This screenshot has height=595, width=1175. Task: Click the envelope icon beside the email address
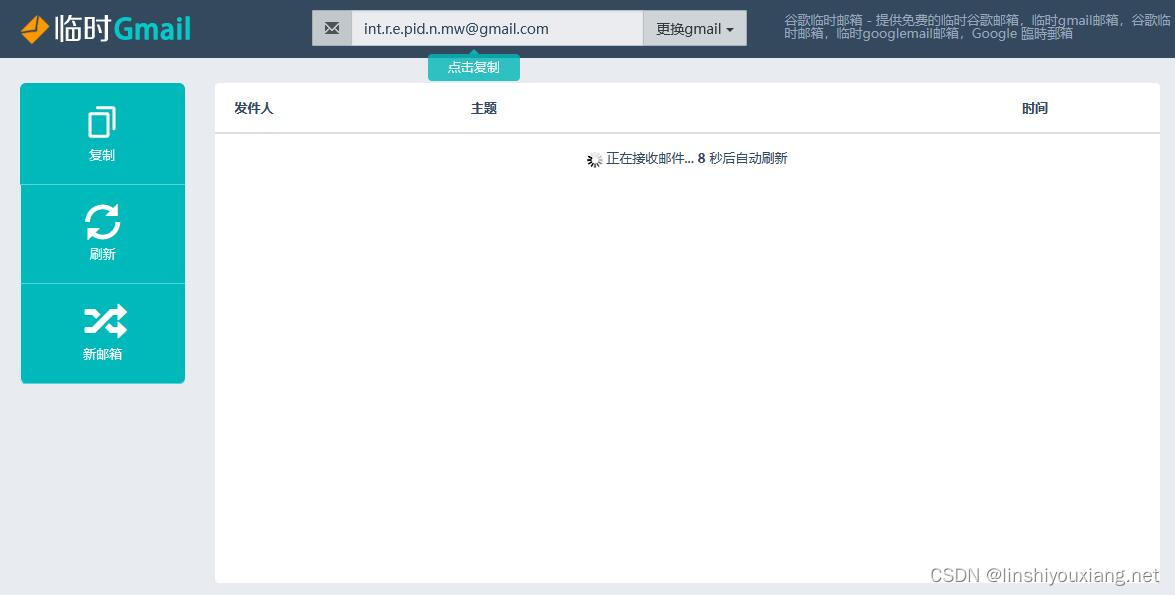(x=332, y=28)
